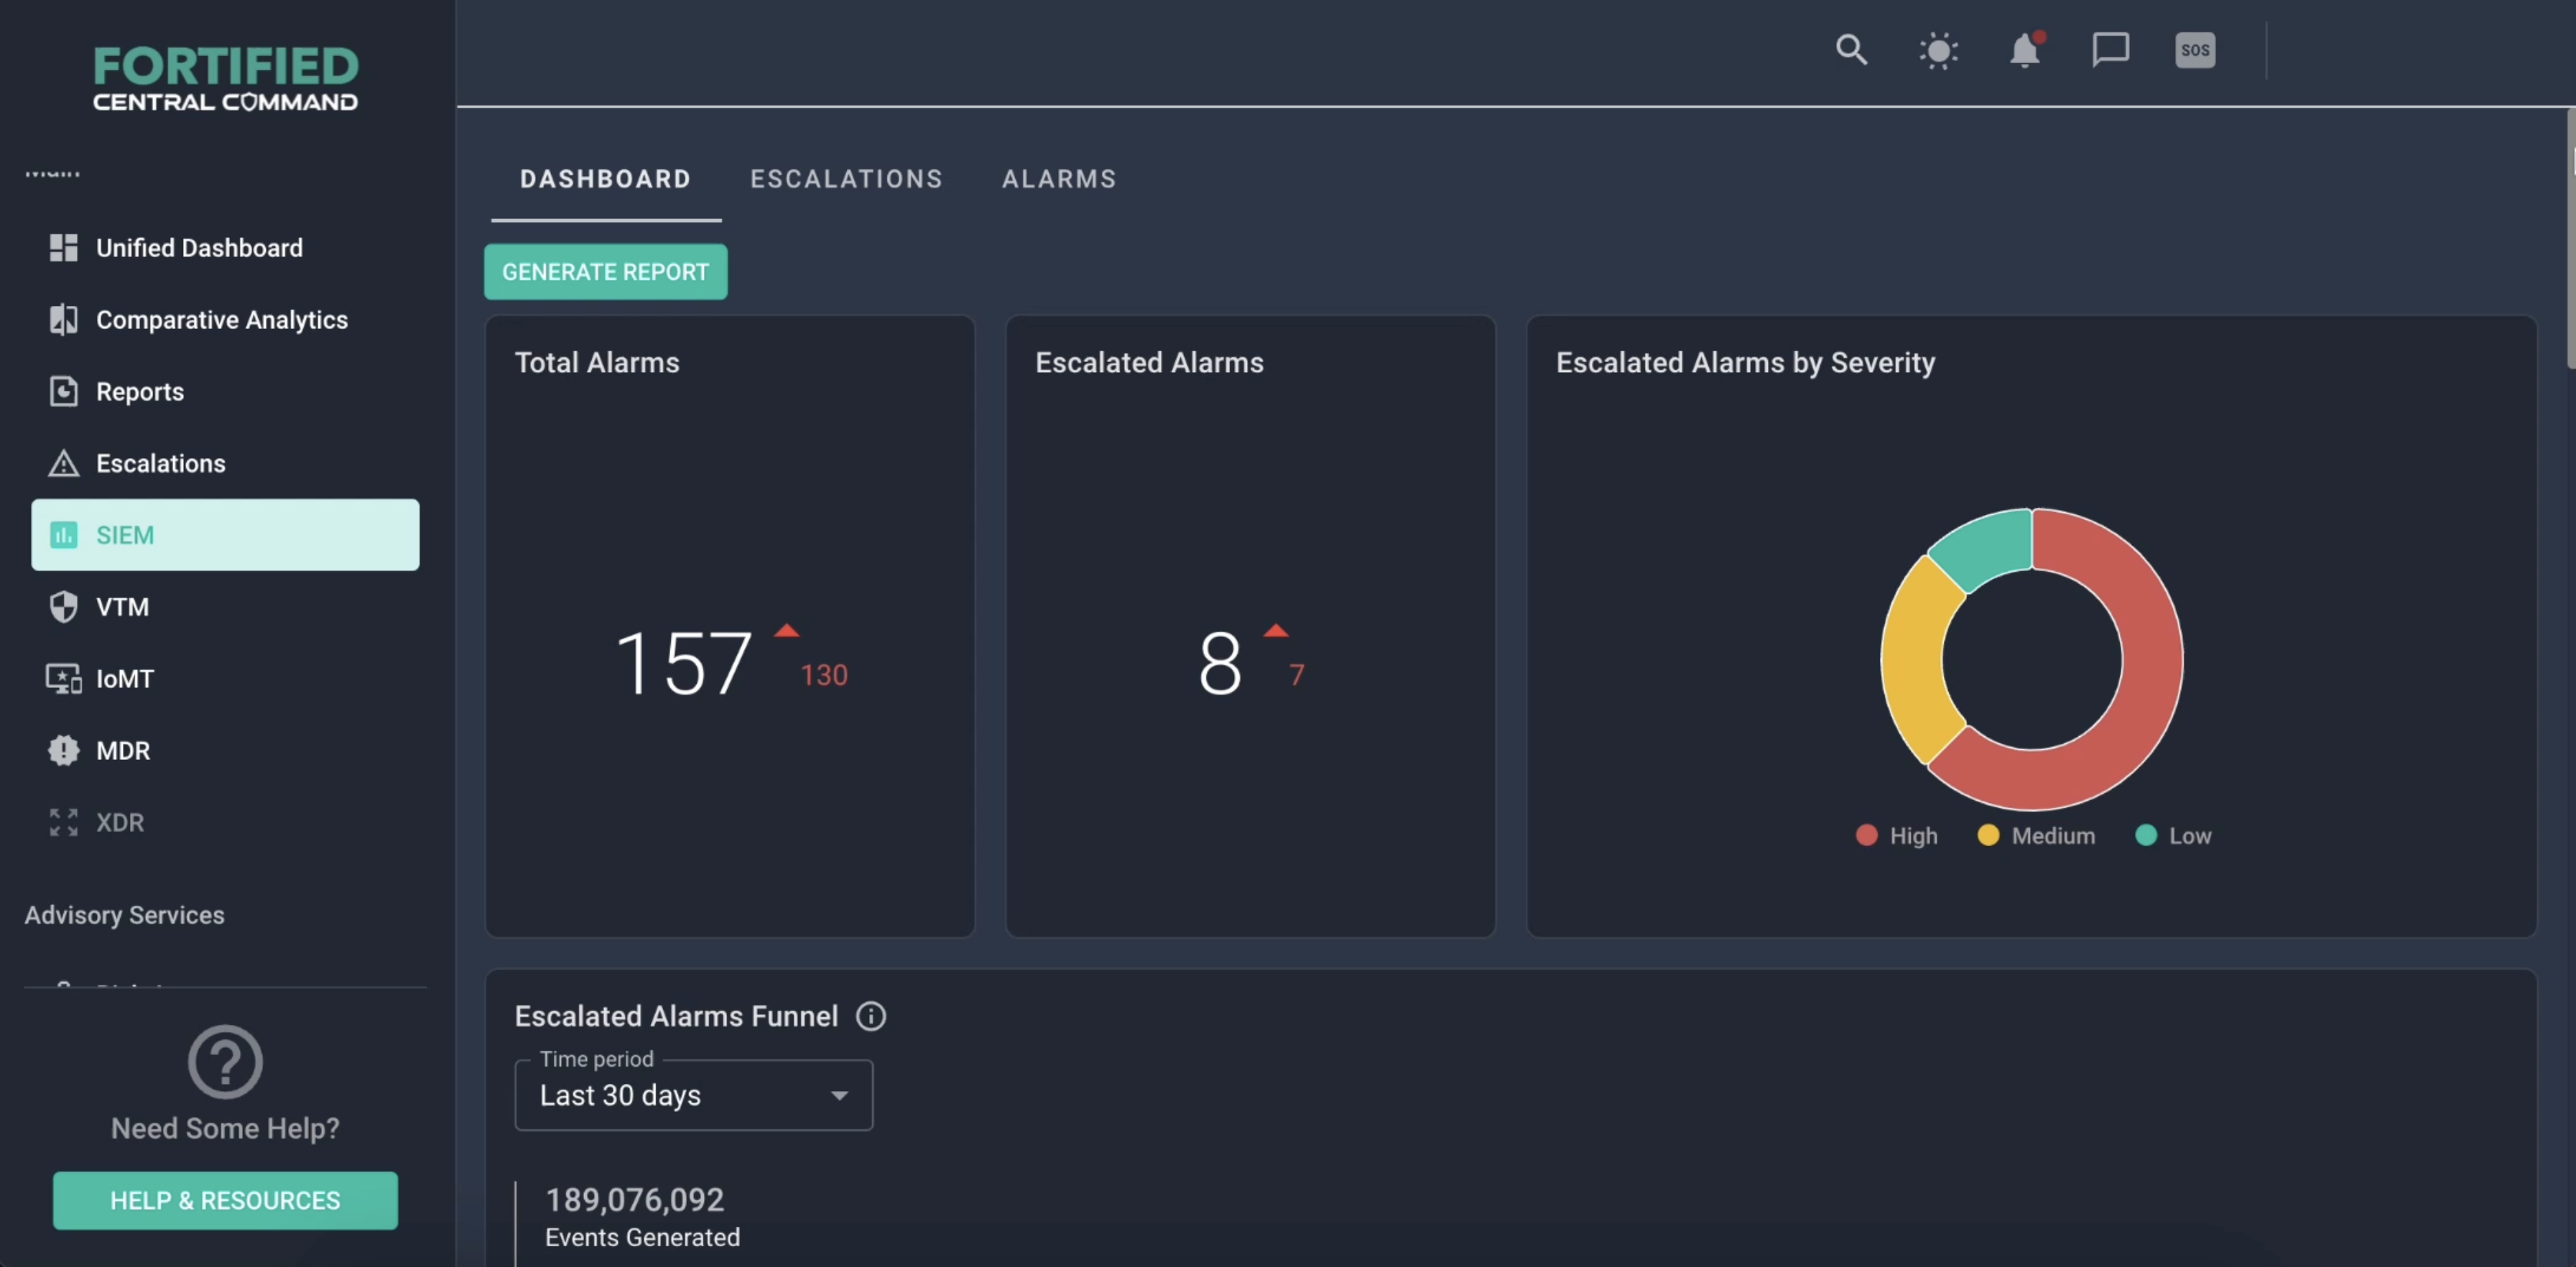2576x1267 pixels.
Task: Click the Events Generated label
Action: pos(642,1237)
